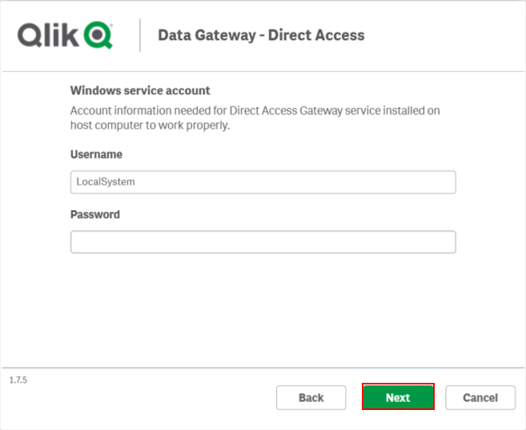Click the grey Qlik wordmark letters
Screen dimensions: 526x430
coord(48,35)
